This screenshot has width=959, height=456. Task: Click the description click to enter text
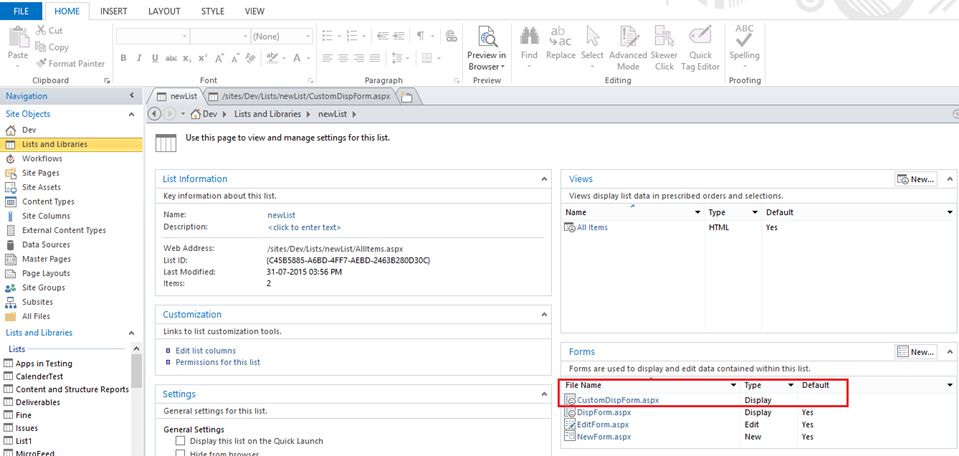[304, 227]
